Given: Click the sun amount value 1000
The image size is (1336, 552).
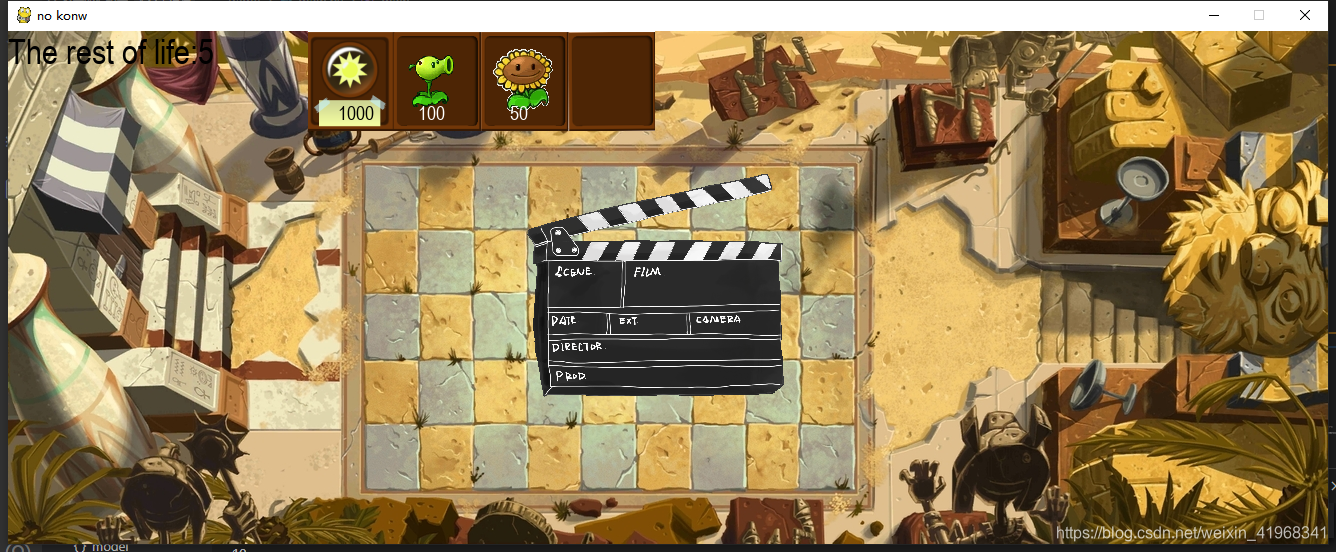Looking at the screenshot, I should tap(356, 113).
